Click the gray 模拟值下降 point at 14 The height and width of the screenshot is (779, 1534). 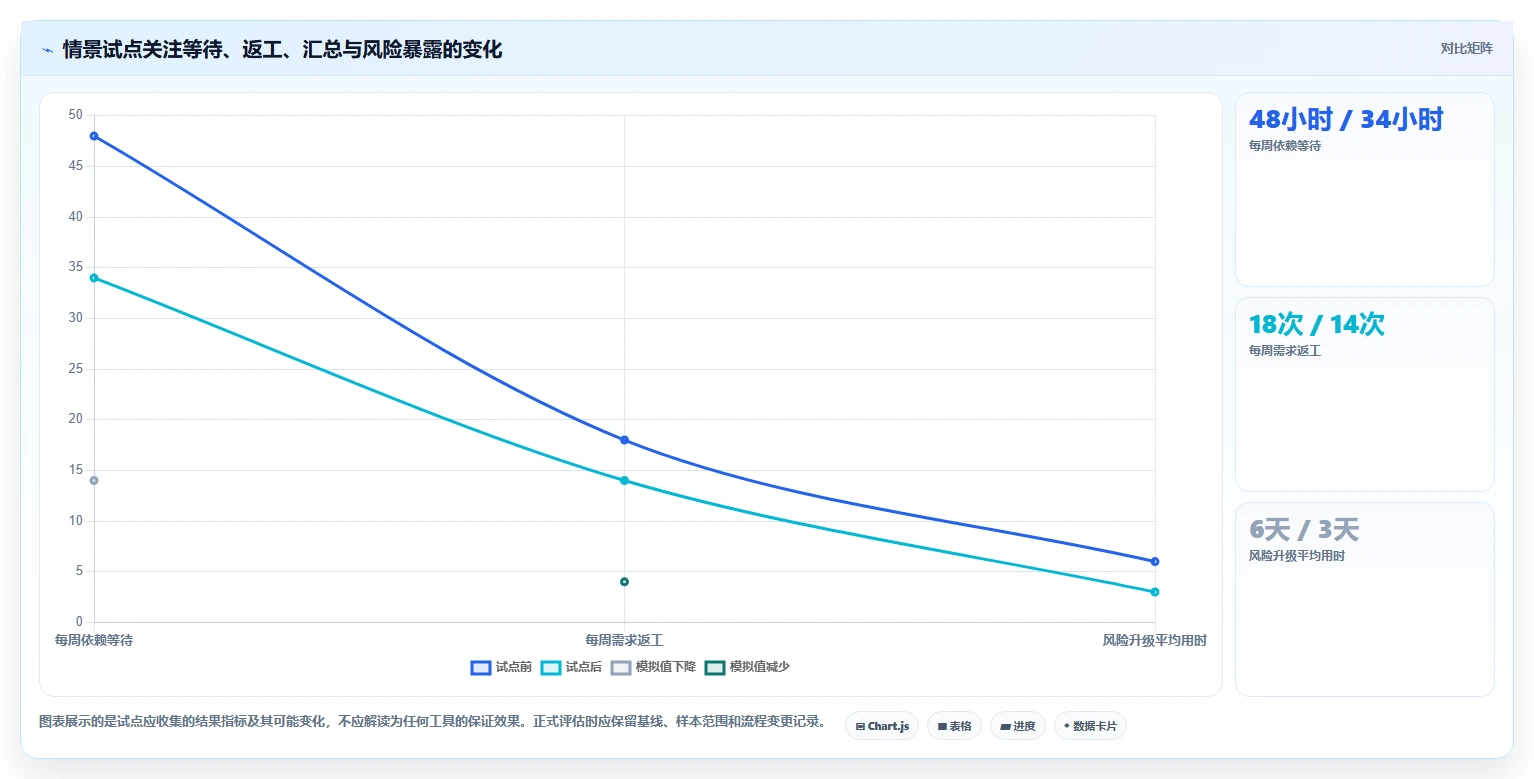point(94,481)
